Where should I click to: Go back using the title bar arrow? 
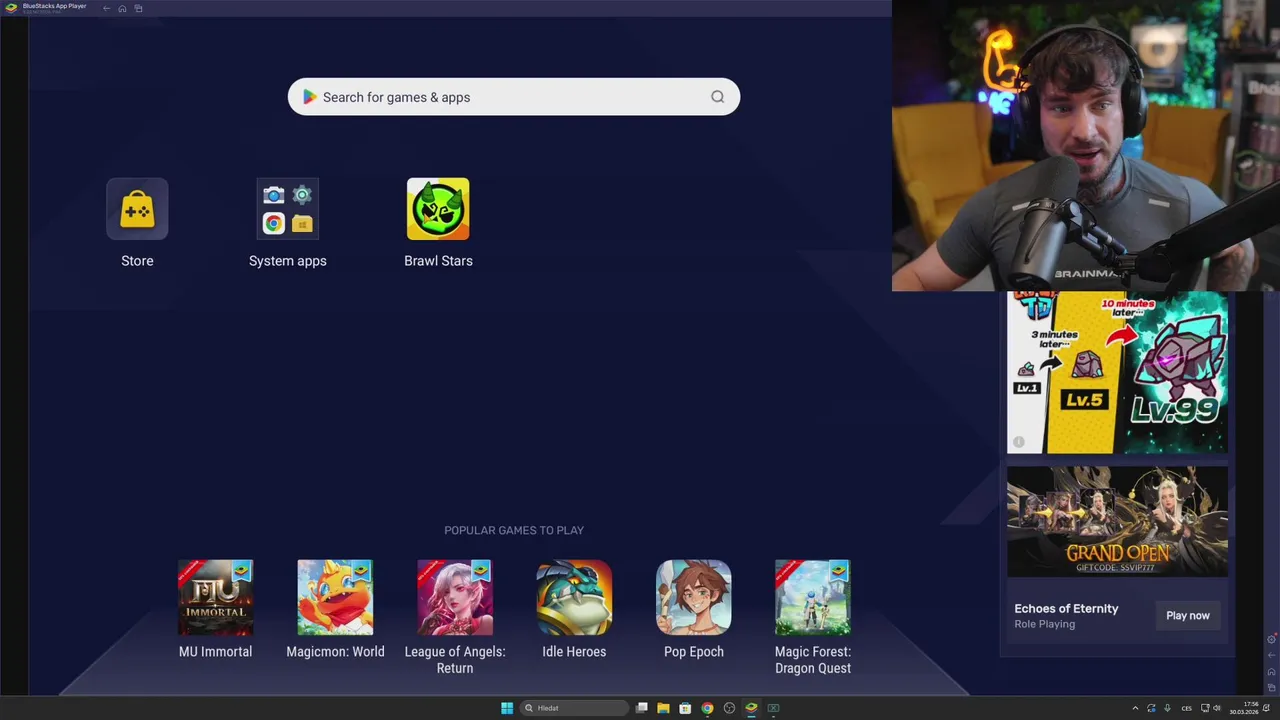(x=106, y=8)
